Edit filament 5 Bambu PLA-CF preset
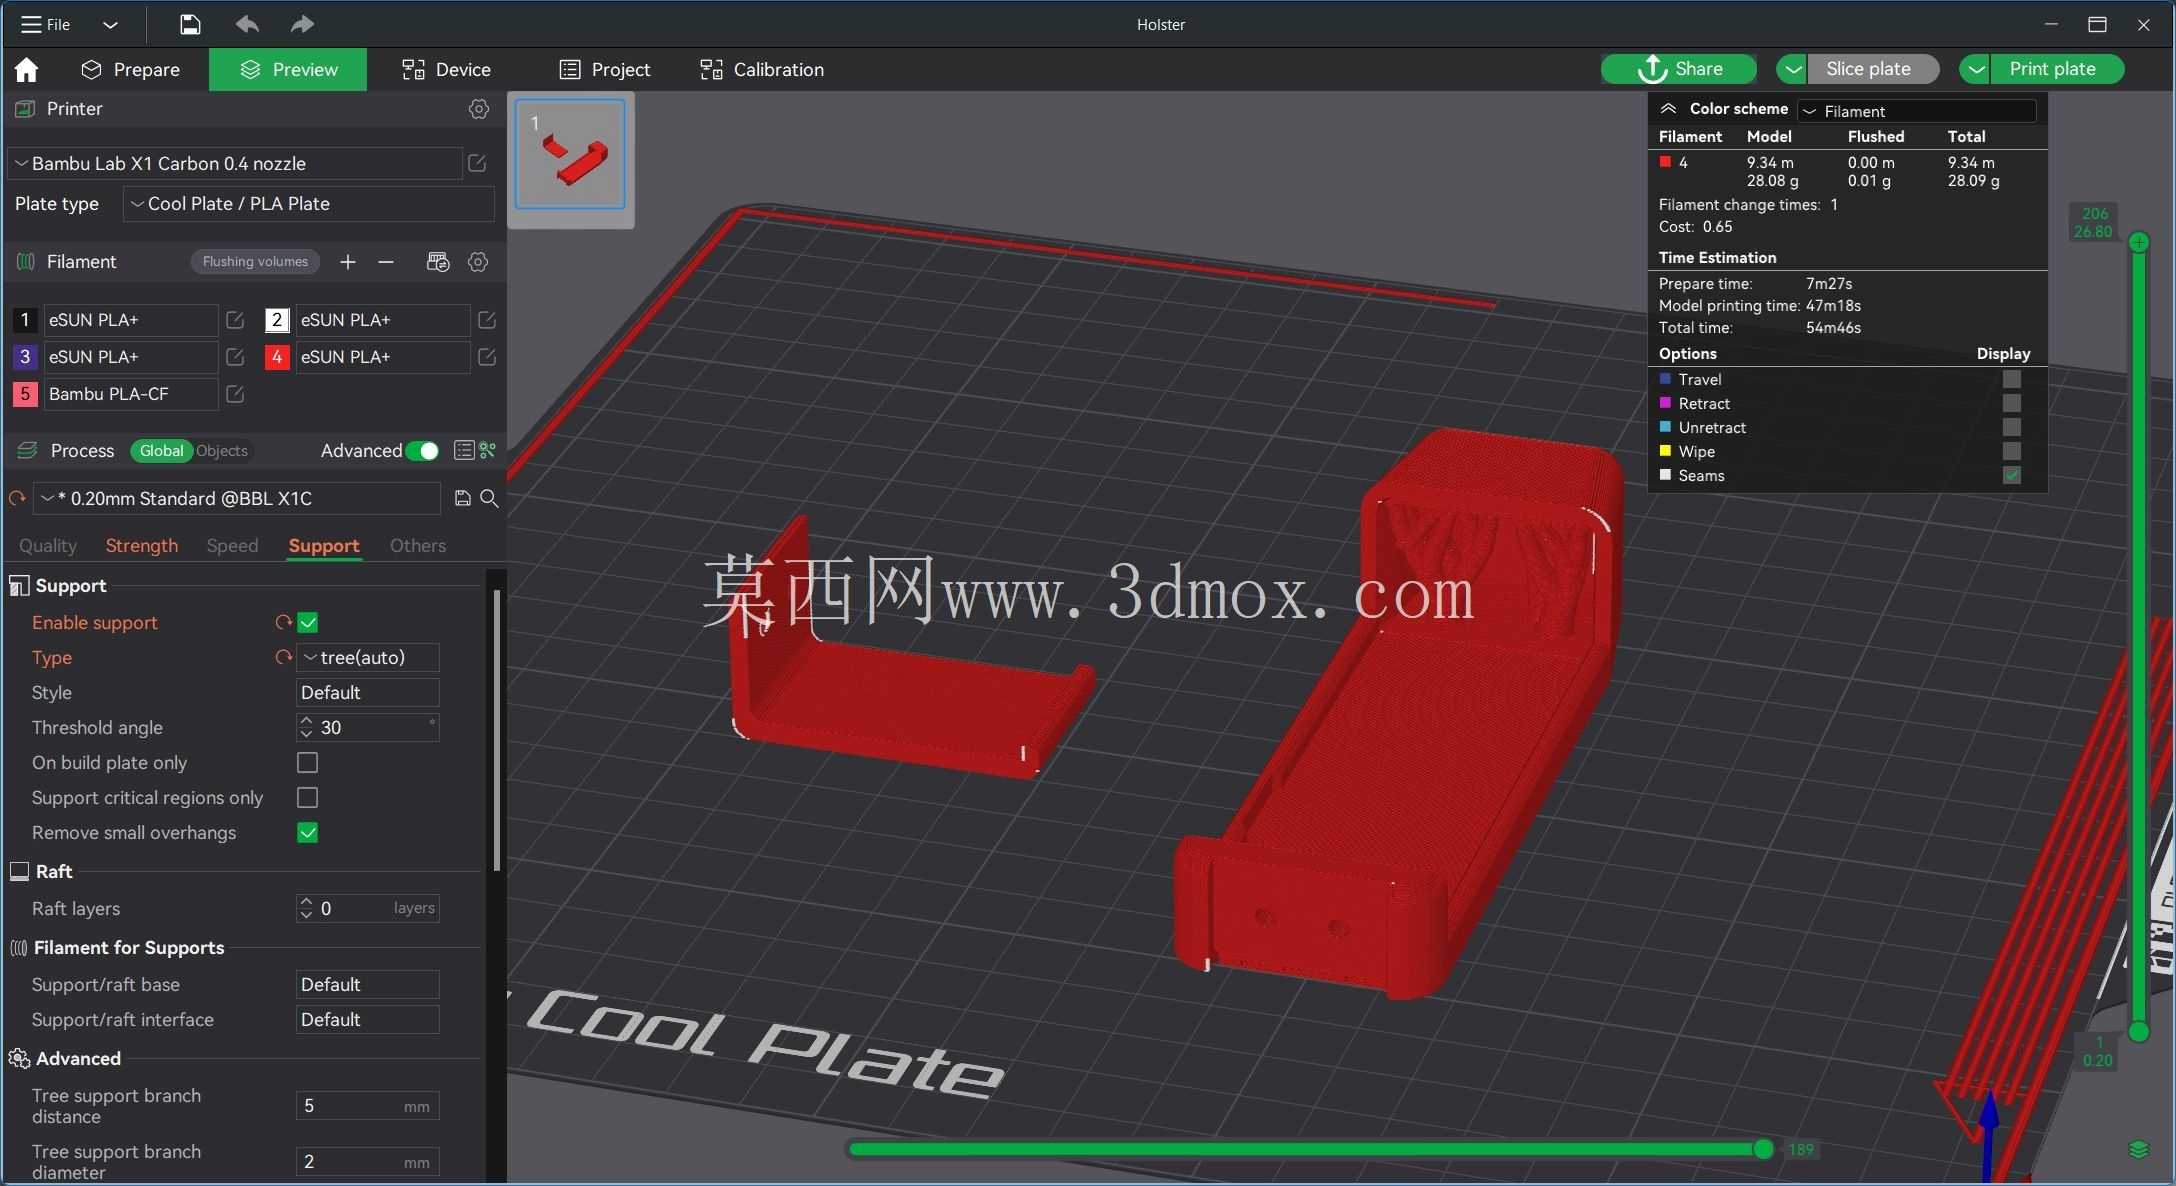 point(235,394)
